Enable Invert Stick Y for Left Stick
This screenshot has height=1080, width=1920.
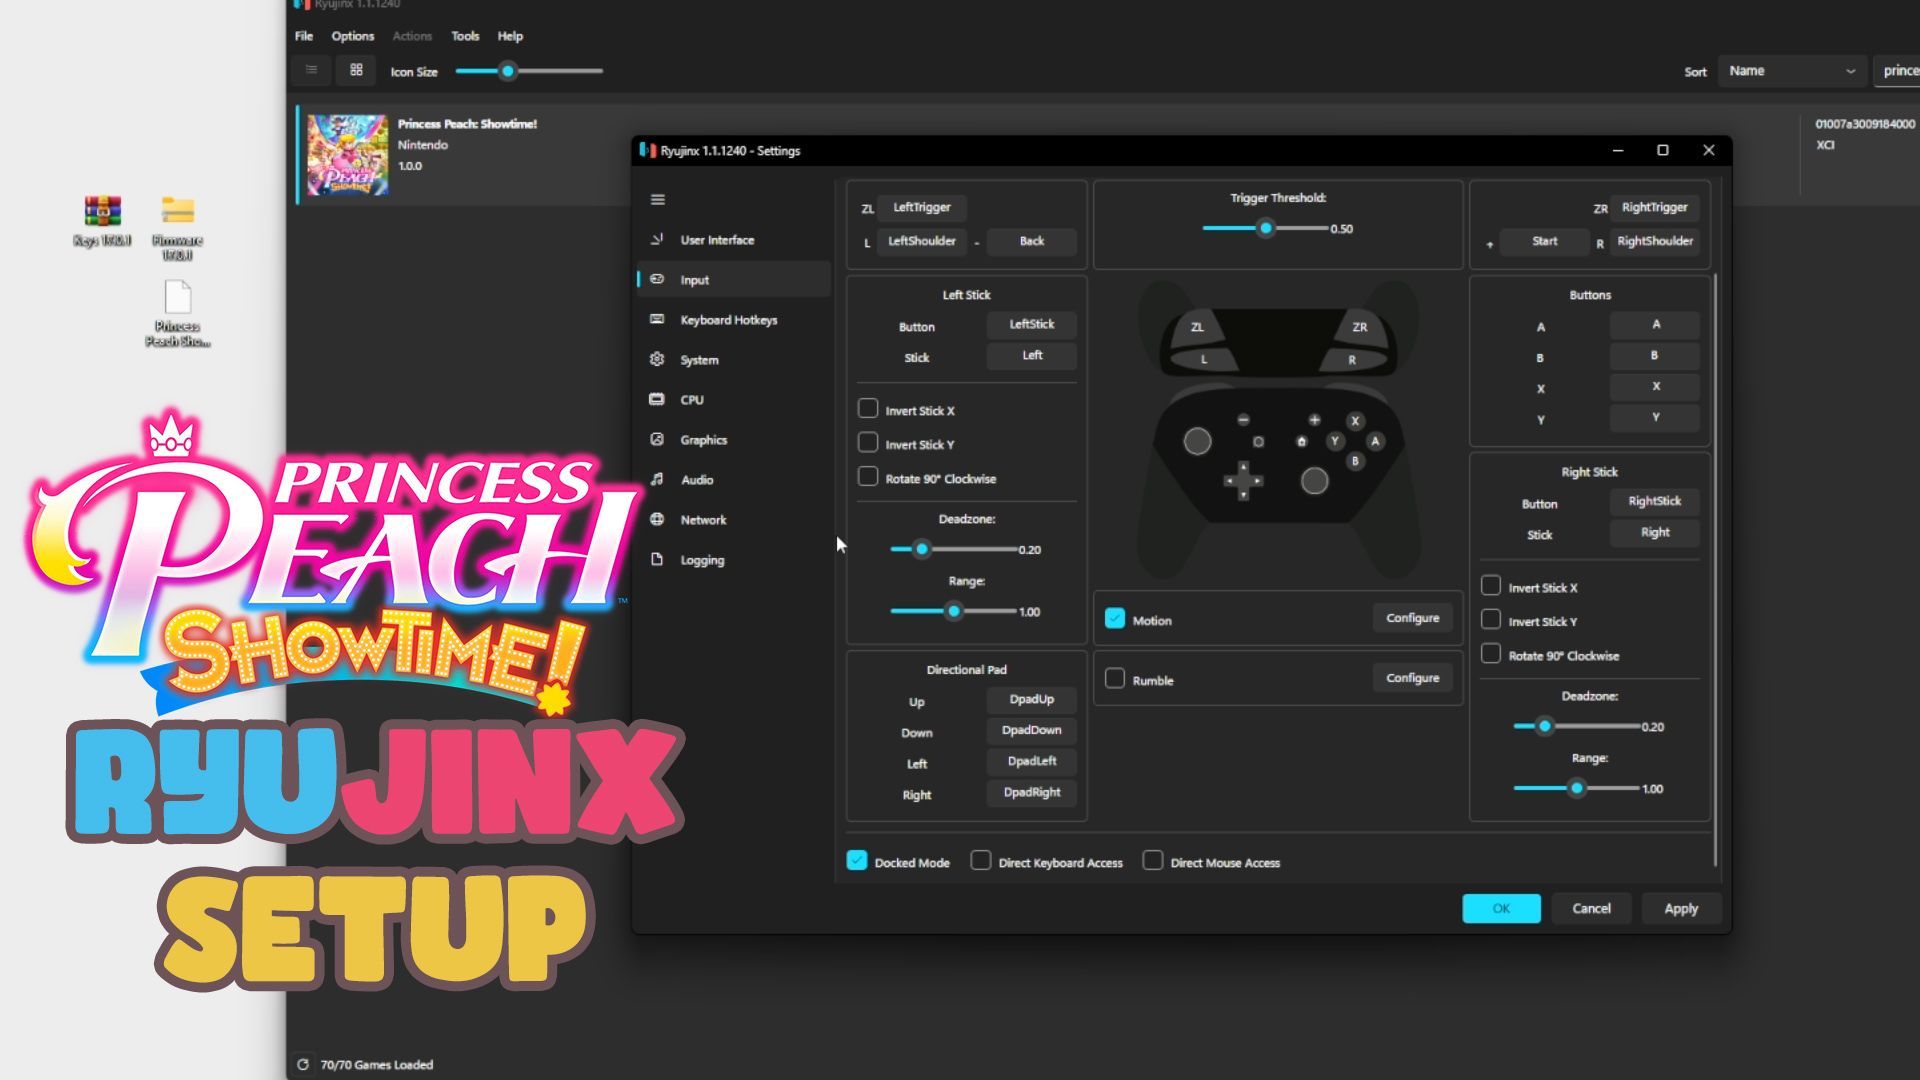[x=868, y=443]
